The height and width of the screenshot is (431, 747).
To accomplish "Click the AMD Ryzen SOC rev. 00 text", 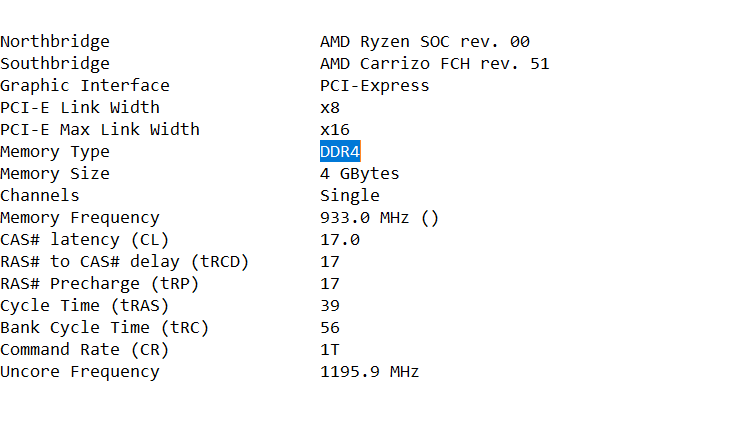I will pyautogui.click(x=424, y=42).
